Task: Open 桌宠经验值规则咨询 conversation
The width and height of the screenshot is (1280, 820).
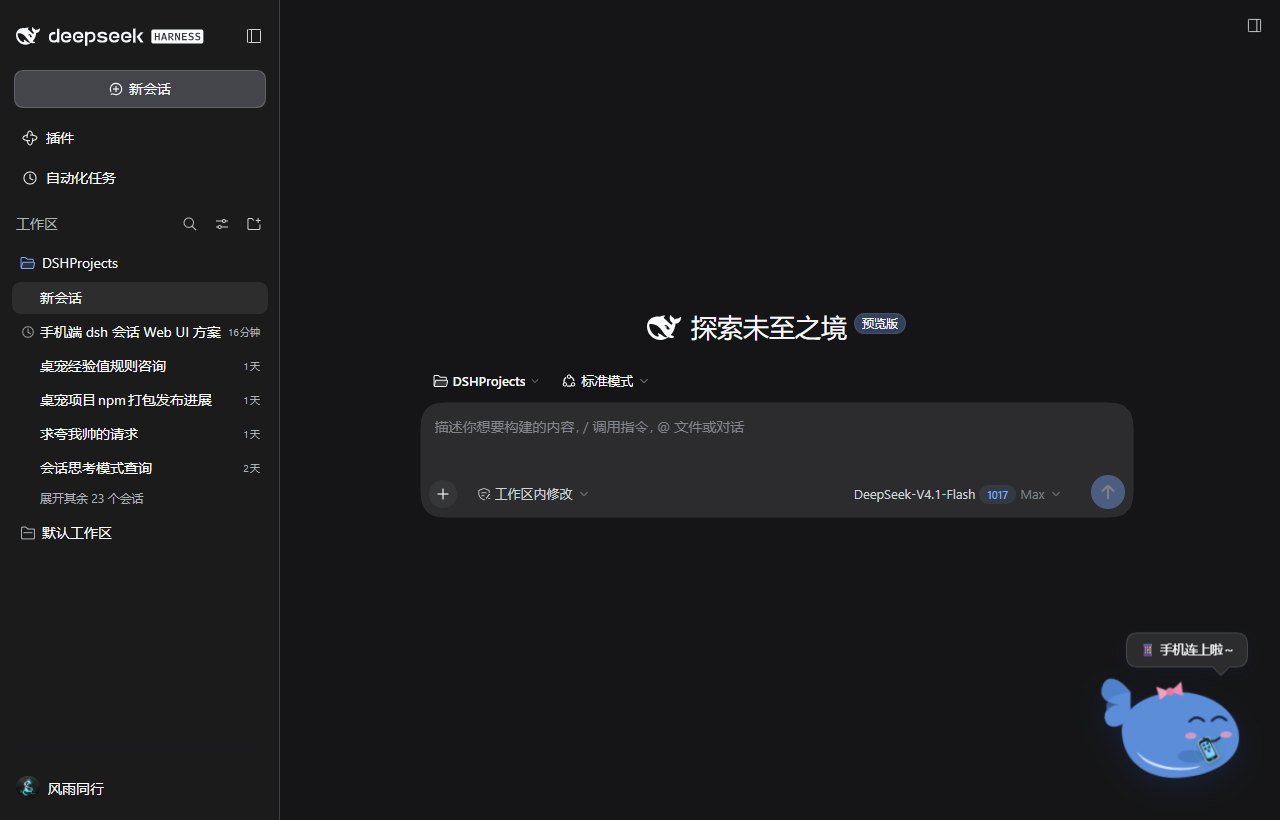Action: tap(140, 366)
